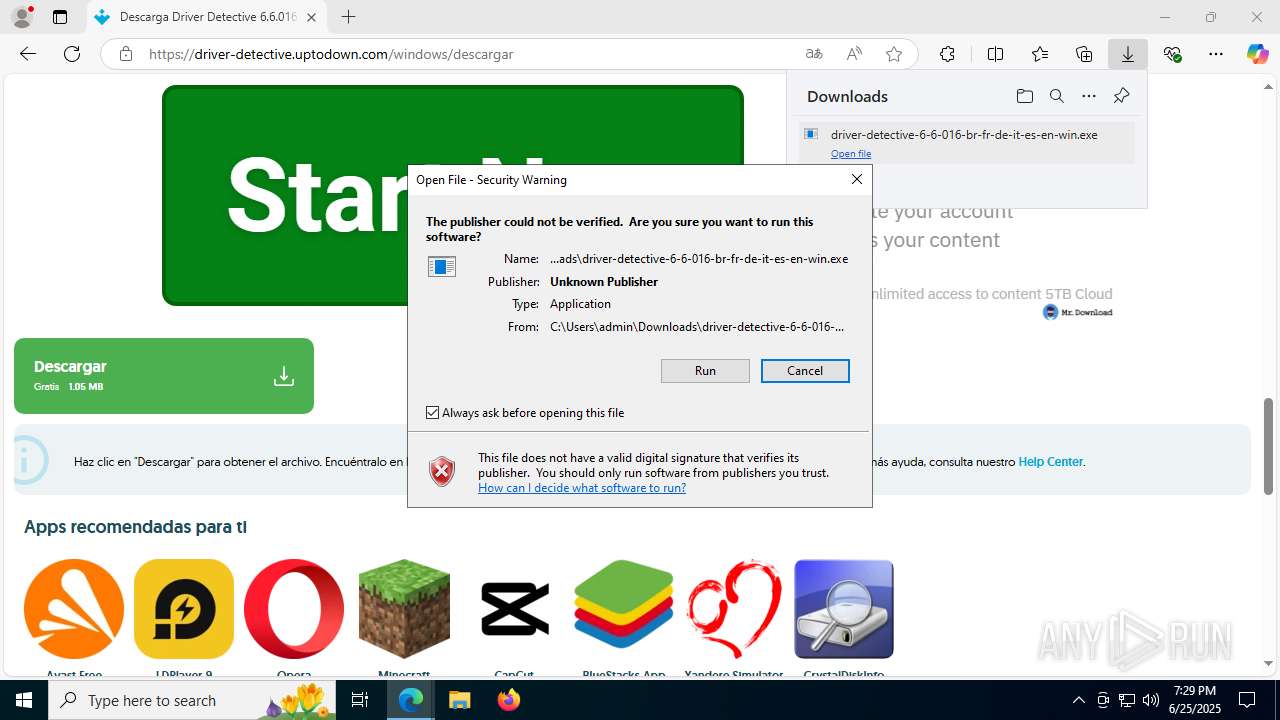Cancel the Security Warning dialog
1280x720 pixels.
pos(805,371)
